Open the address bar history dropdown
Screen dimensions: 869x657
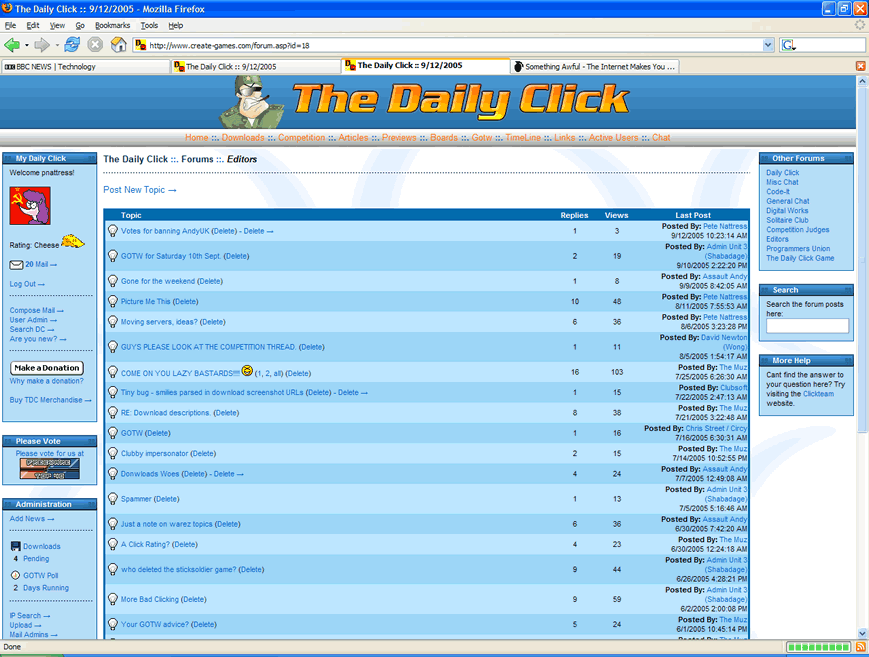pos(768,45)
